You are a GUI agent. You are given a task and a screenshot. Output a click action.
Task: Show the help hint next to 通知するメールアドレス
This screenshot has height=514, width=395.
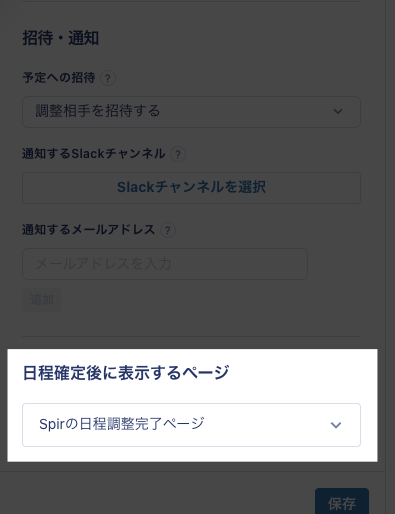point(168,230)
